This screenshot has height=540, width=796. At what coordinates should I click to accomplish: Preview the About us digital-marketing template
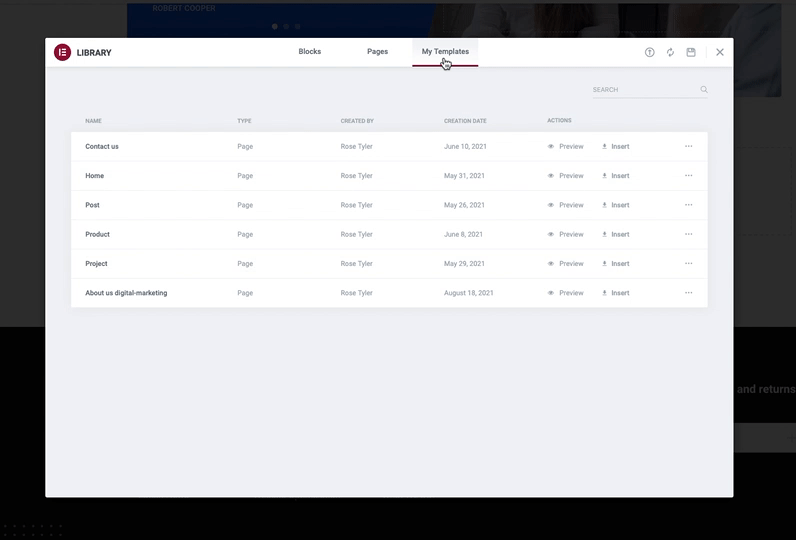pos(566,293)
